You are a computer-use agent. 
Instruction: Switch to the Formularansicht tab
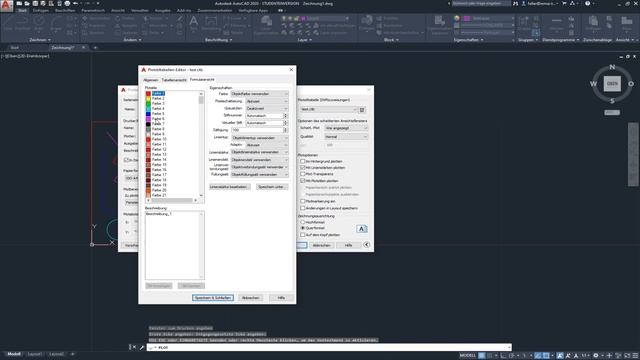click(202, 80)
